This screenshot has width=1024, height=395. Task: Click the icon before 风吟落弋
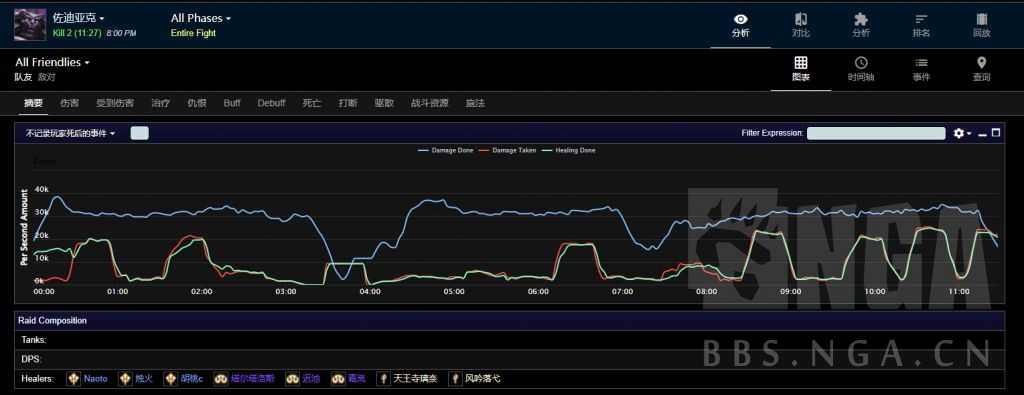pyautogui.click(x=455, y=379)
